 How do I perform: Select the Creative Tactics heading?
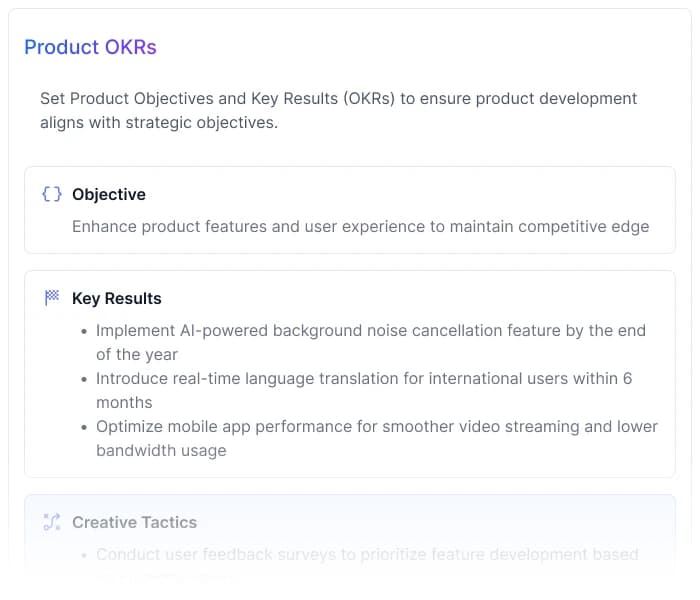(134, 522)
